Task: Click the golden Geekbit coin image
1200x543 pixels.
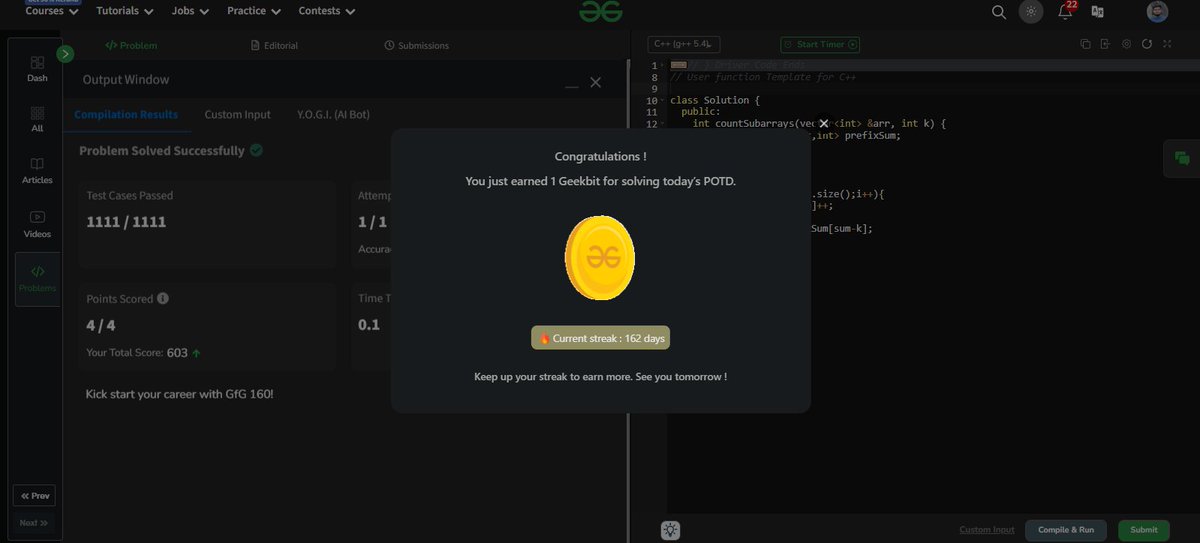Action: click(x=600, y=258)
